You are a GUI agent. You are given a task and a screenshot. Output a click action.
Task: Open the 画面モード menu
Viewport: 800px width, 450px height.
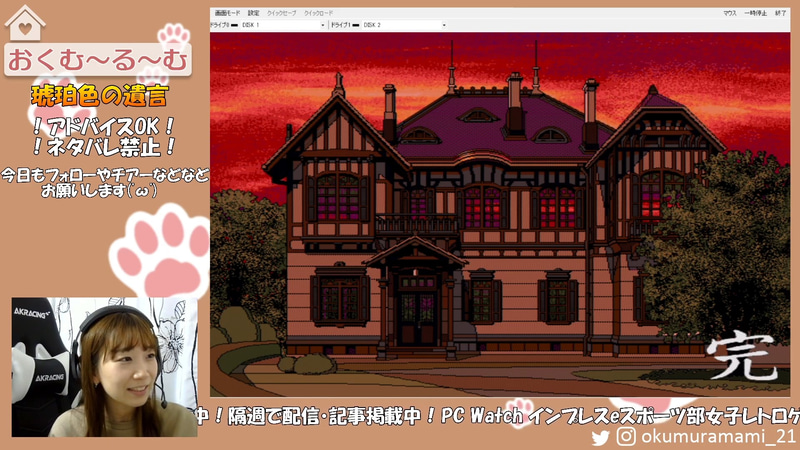pyautogui.click(x=227, y=13)
